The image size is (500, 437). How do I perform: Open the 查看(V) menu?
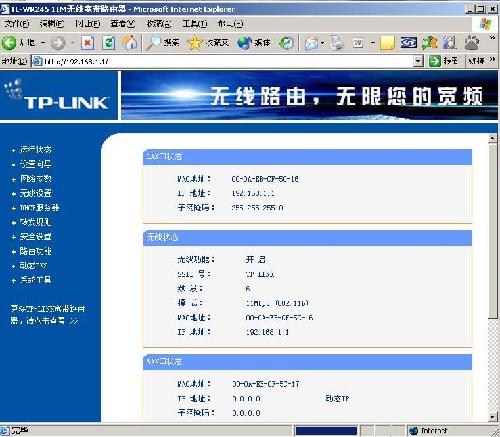123,24
